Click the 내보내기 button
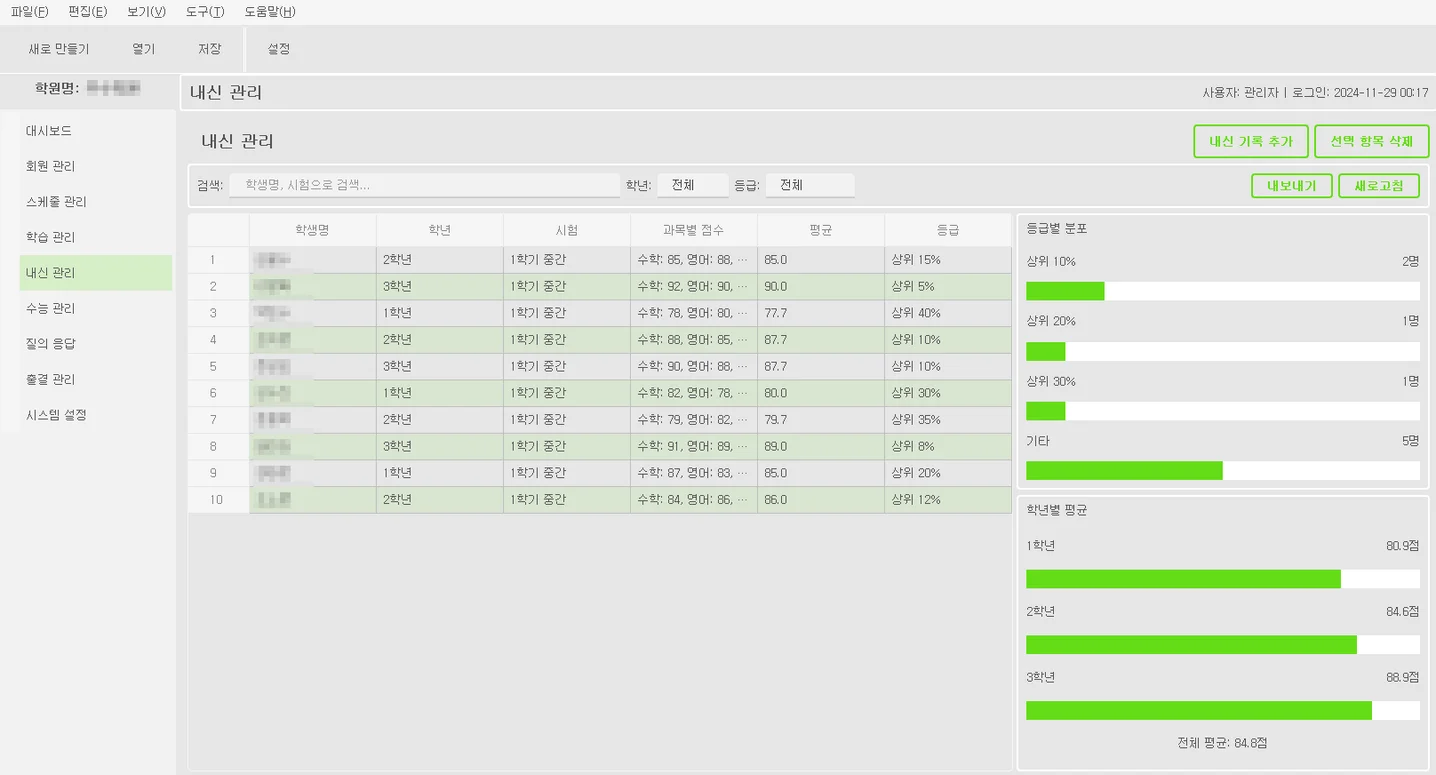The image size is (1436, 775). tap(1291, 186)
